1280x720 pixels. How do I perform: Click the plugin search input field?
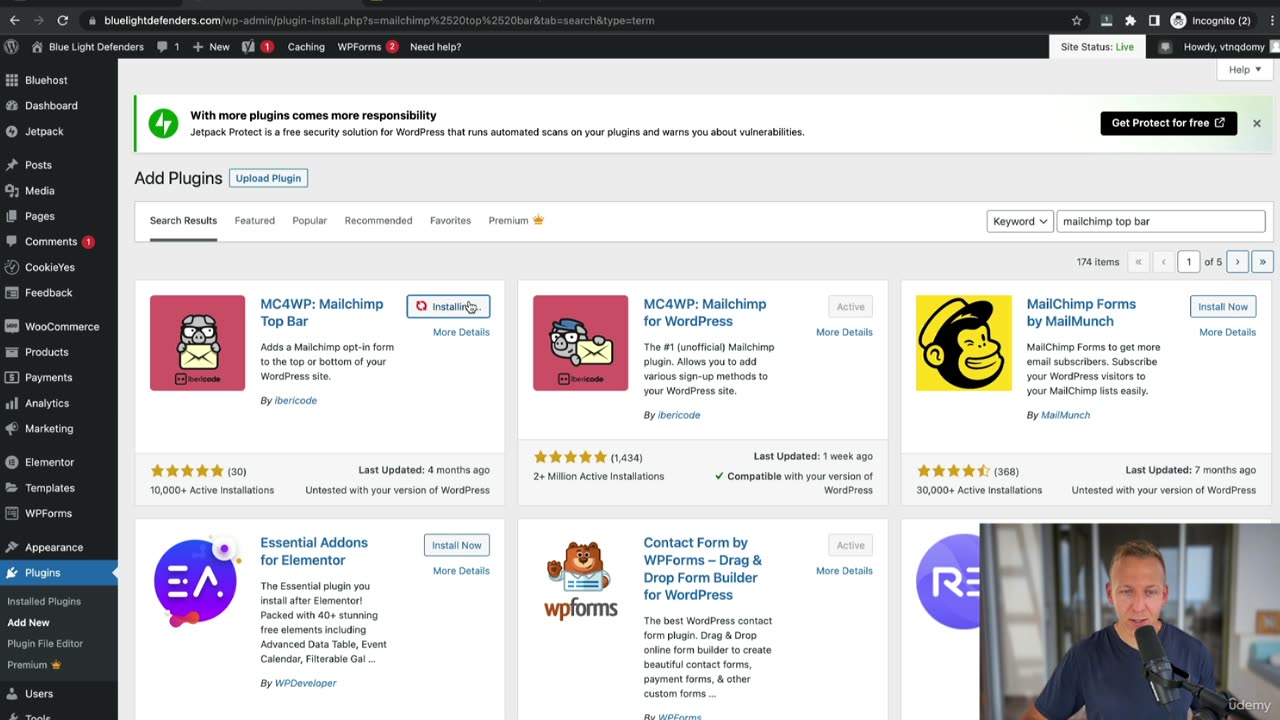[1161, 221]
